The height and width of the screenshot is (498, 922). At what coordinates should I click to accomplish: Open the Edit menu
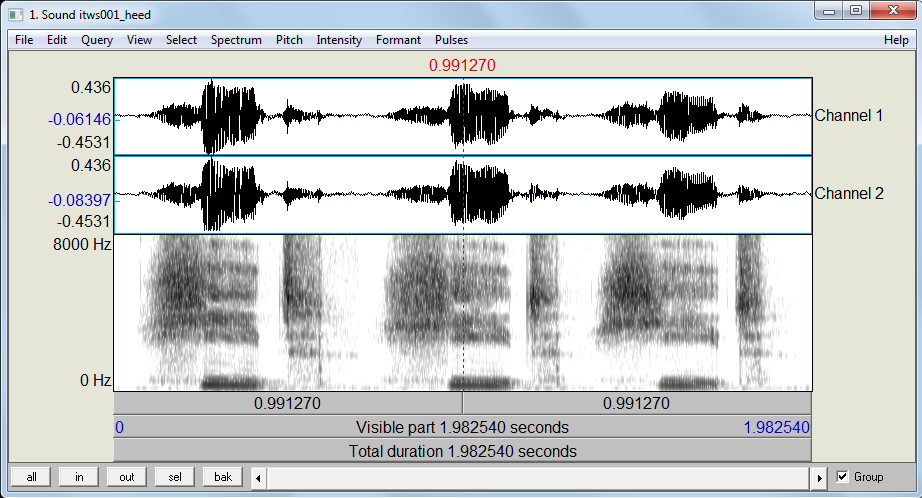(57, 40)
